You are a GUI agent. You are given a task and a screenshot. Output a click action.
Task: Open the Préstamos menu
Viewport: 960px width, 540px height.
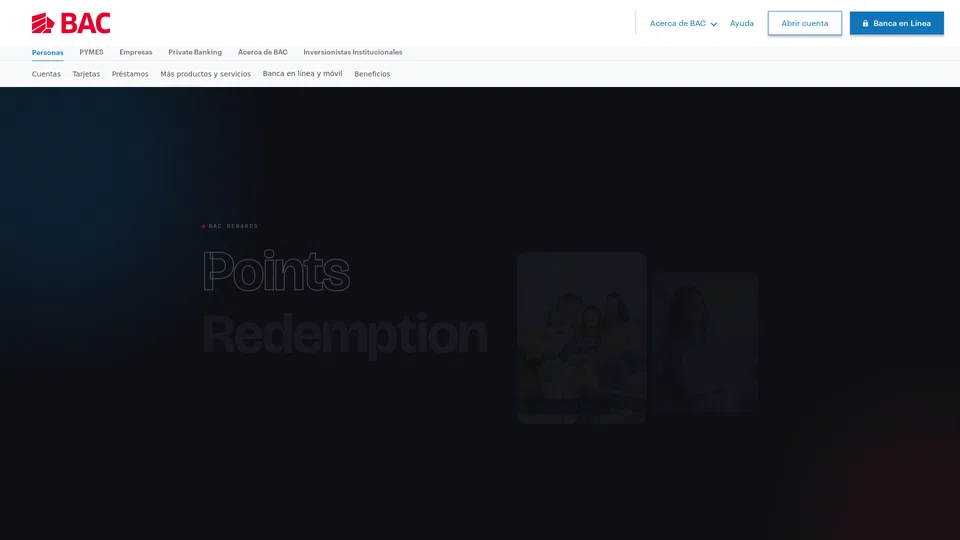coord(130,74)
